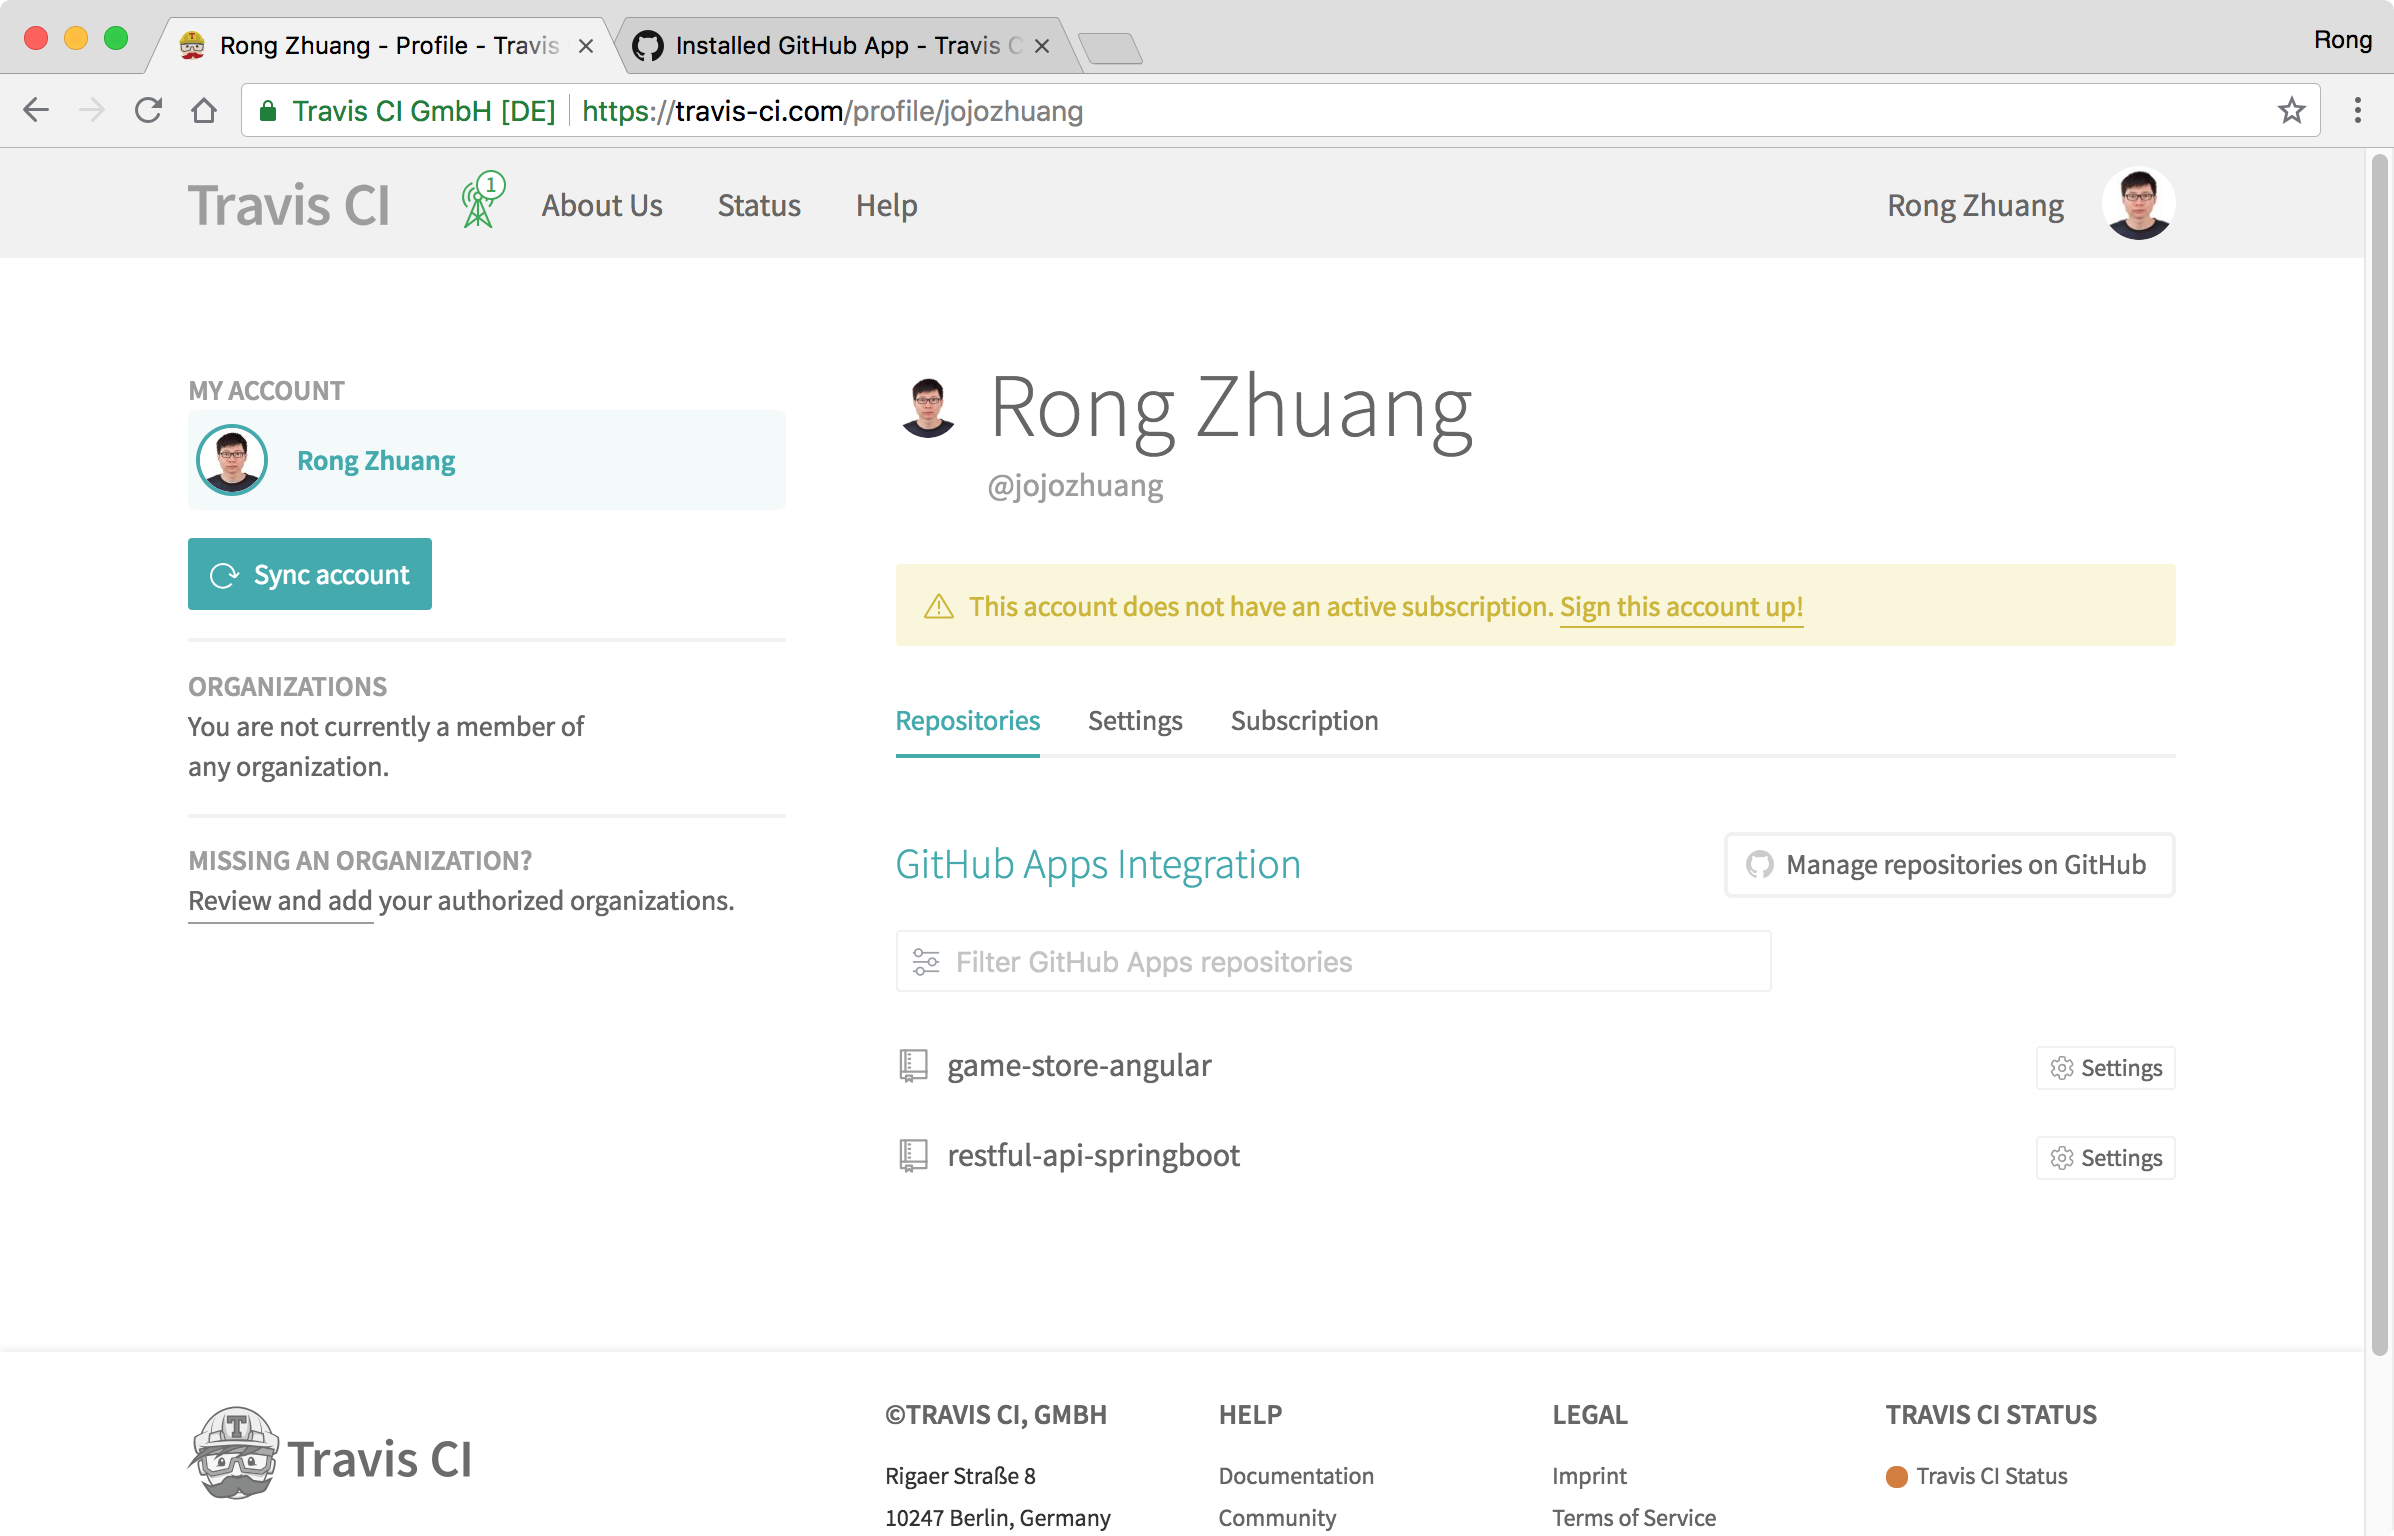Image resolution: width=2394 pixels, height=1536 pixels.
Task: Click the orange Travis CI status indicator dot
Action: [1896, 1477]
